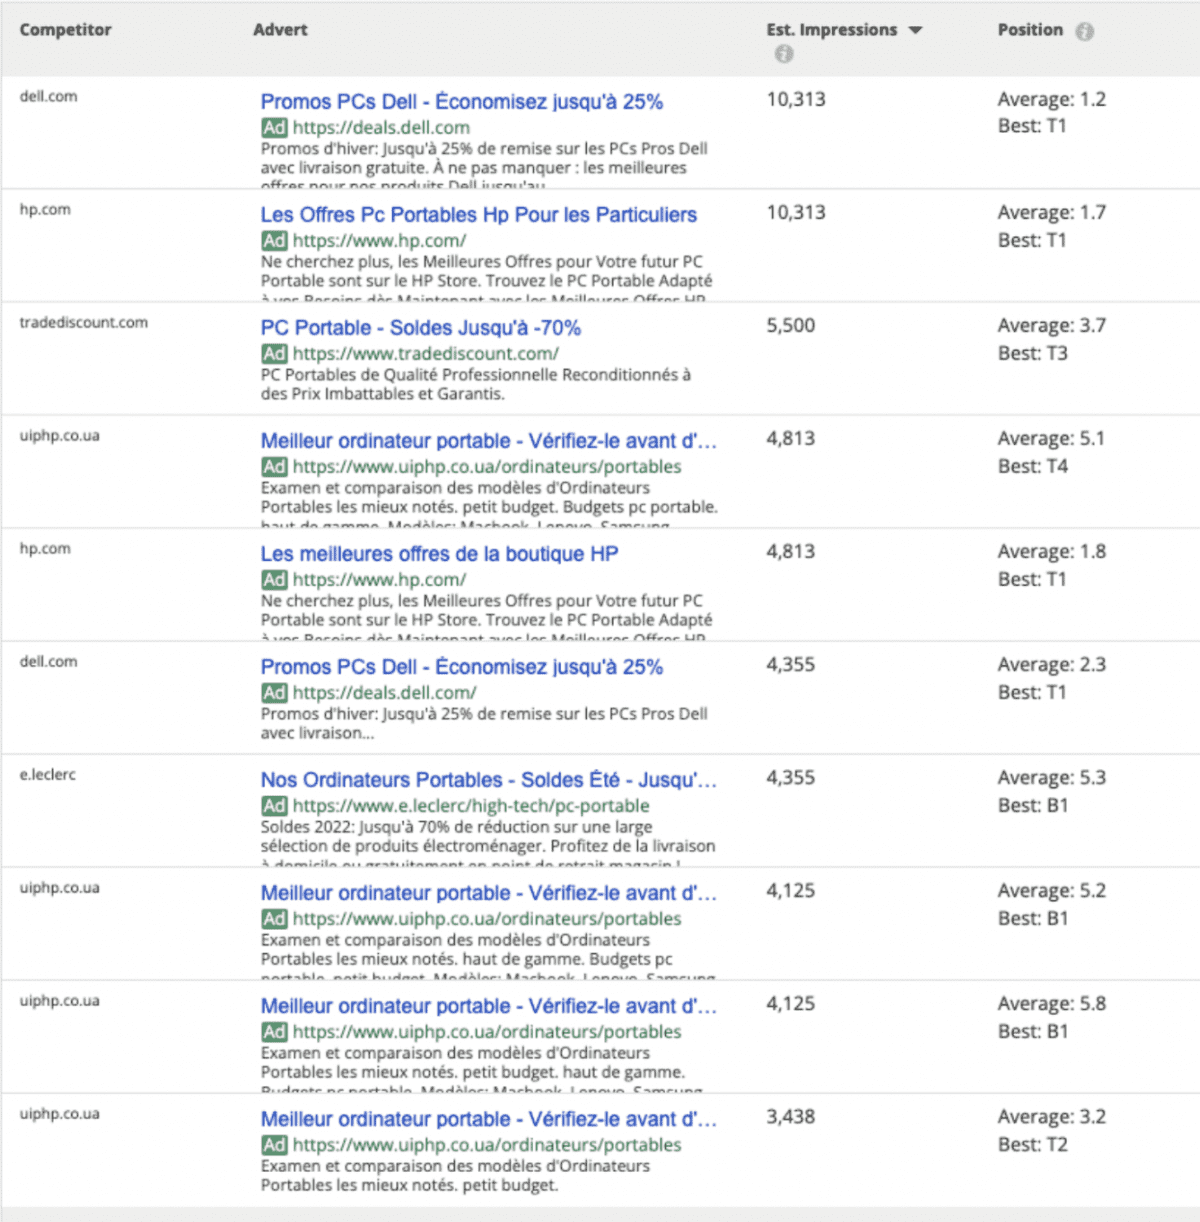Select the description starting 'PC Portables de Qualité Professionnelle'
The image size is (1200, 1222).
pyautogui.click(x=476, y=385)
